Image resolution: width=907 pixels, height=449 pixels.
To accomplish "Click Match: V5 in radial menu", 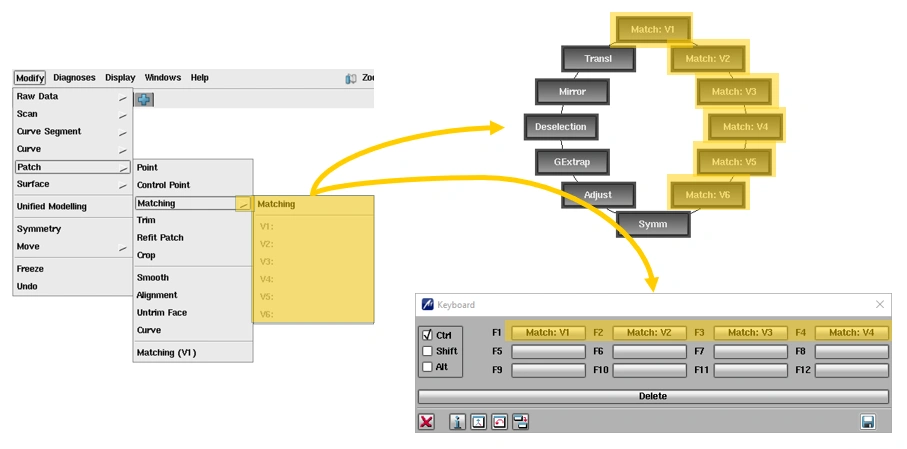I will [x=733, y=162].
